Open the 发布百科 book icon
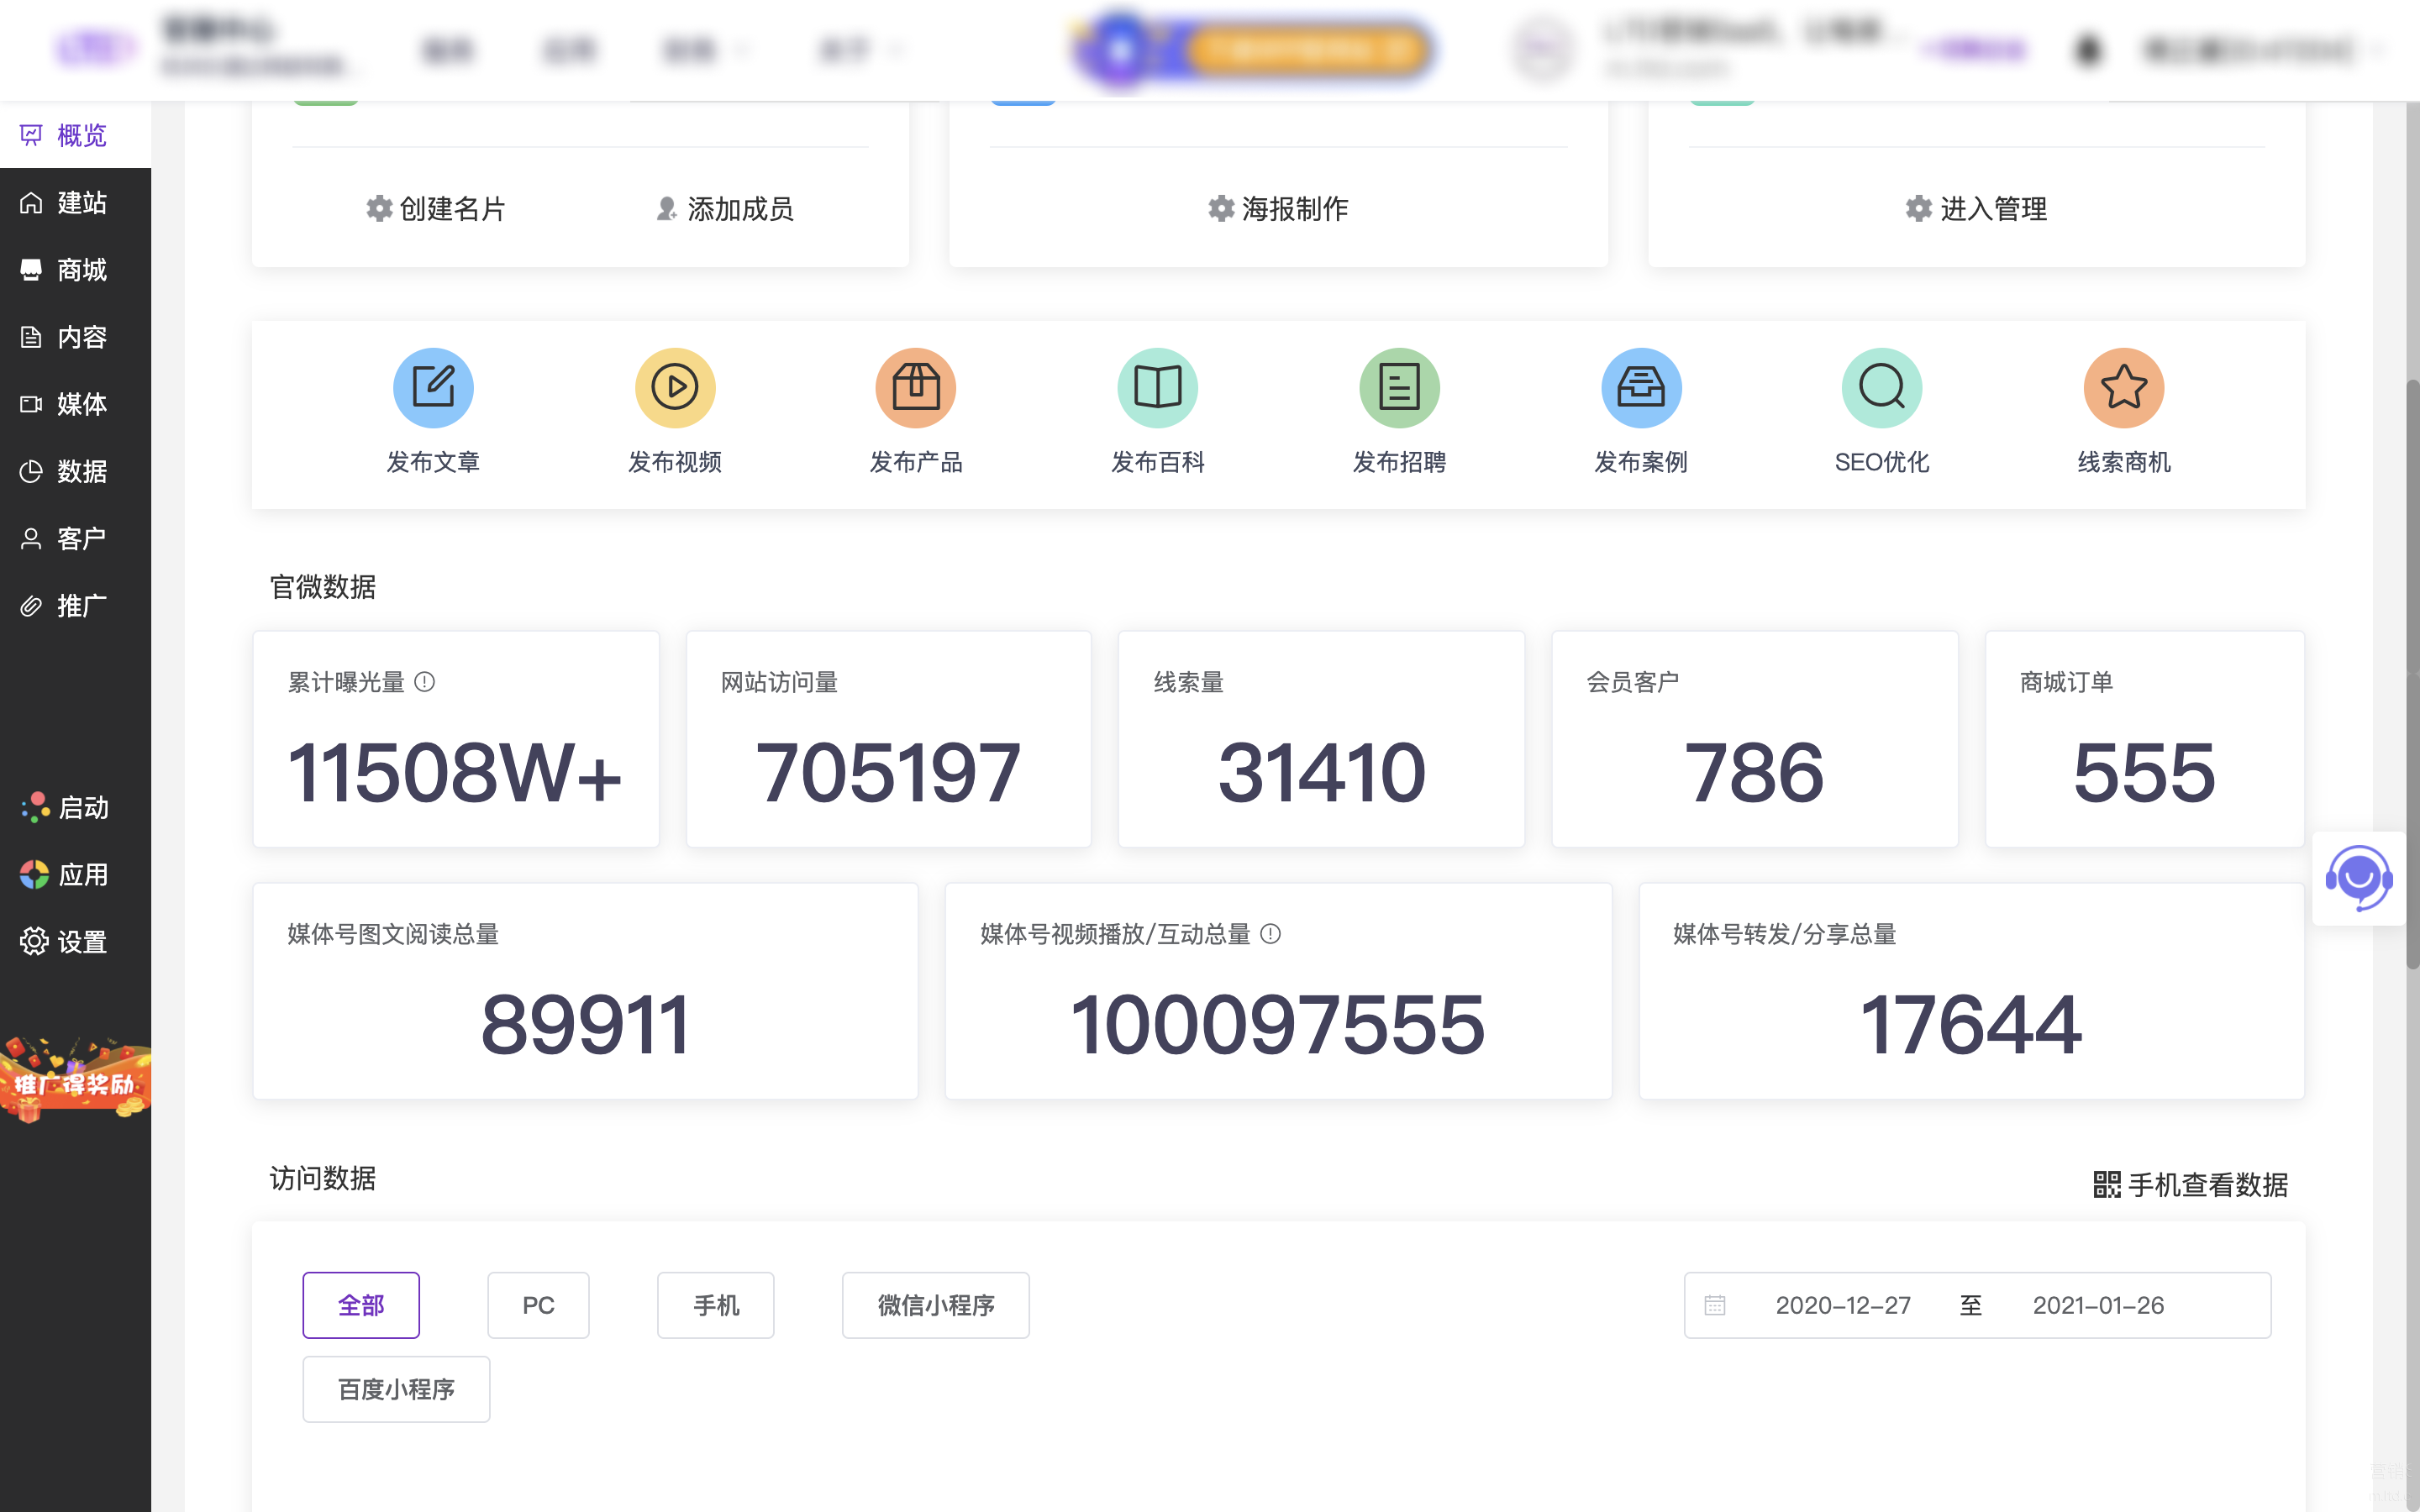The height and width of the screenshot is (1512, 2420). [1157, 387]
